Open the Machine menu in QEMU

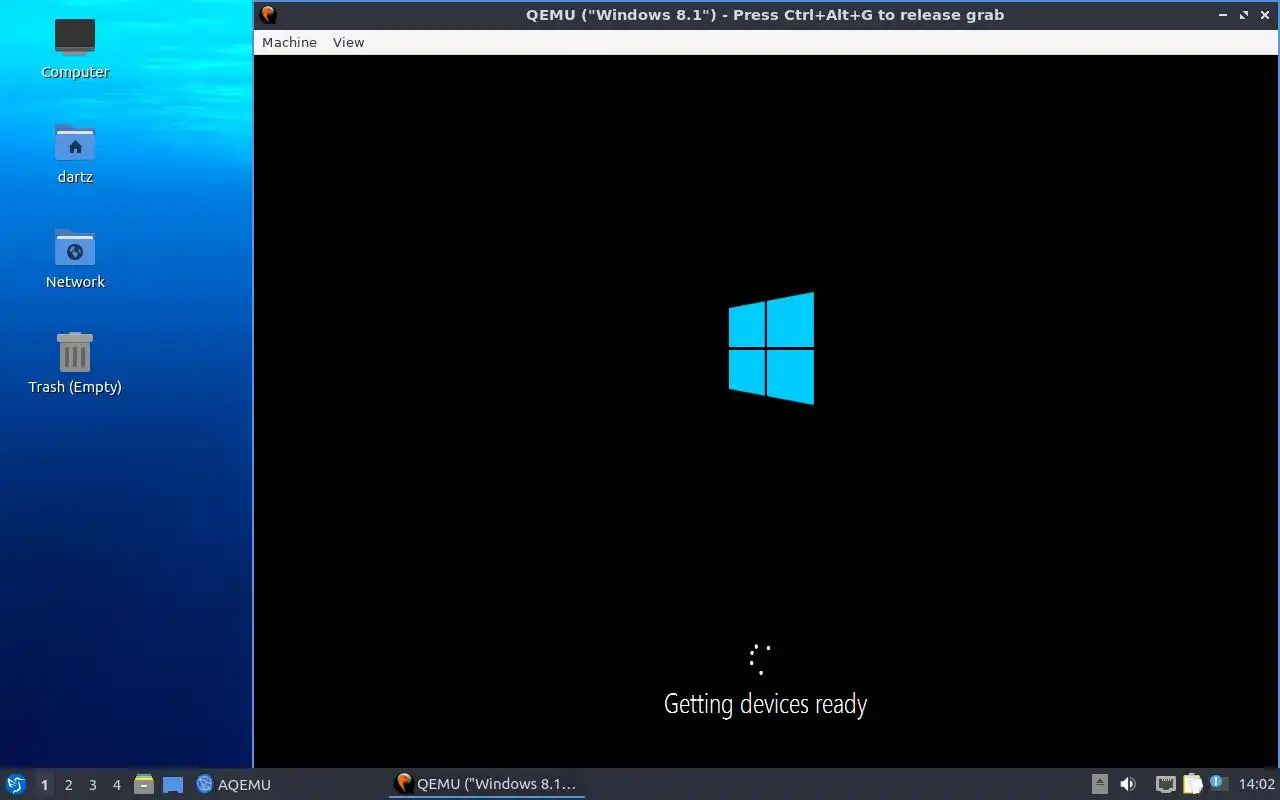tap(289, 42)
